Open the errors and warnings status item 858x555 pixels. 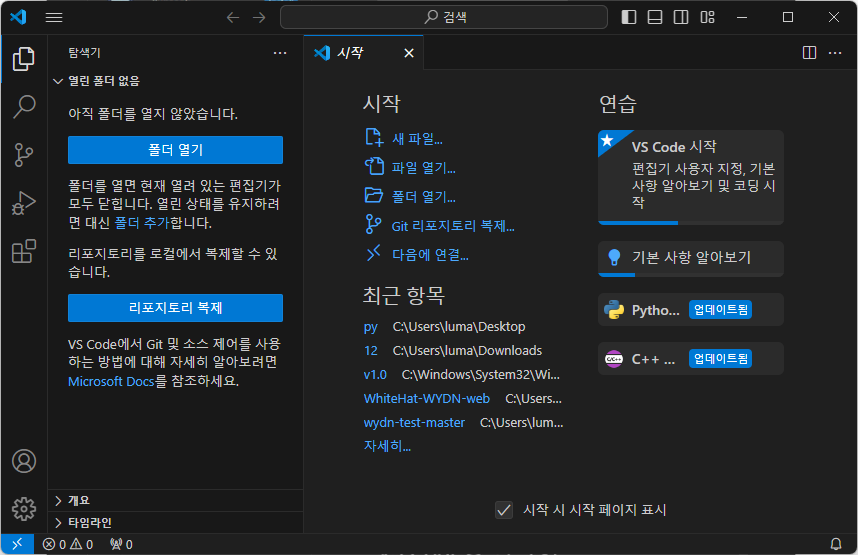[68, 544]
